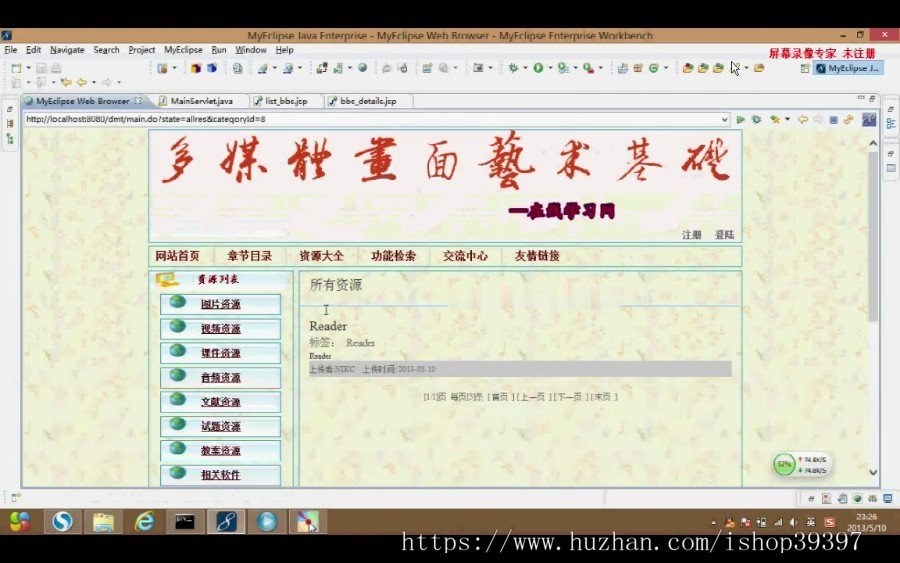Click the File Explorer taskbar icon
The height and width of the screenshot is (563, 900).
pos(103,522)
